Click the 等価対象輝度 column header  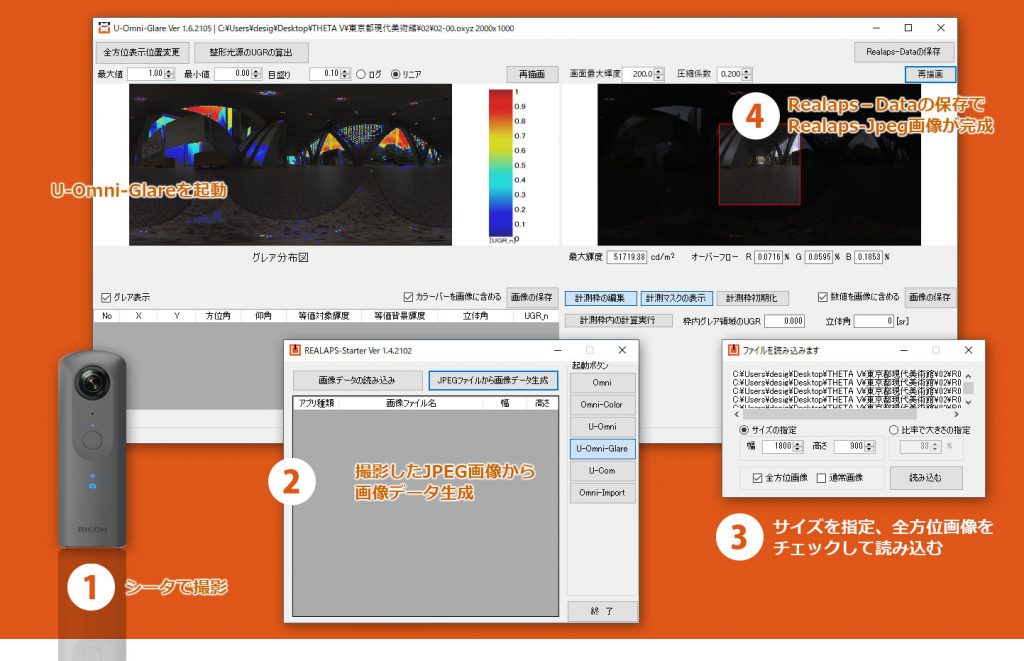tap(324, 316)
